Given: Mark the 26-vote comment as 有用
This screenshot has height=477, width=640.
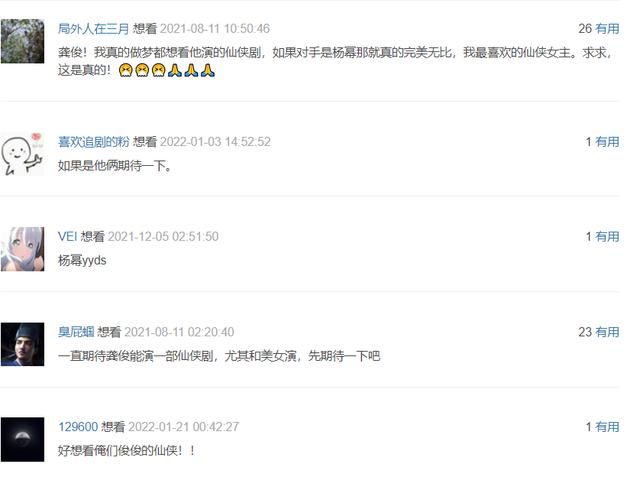Looking at the screenshot, I should coord(607,29).
